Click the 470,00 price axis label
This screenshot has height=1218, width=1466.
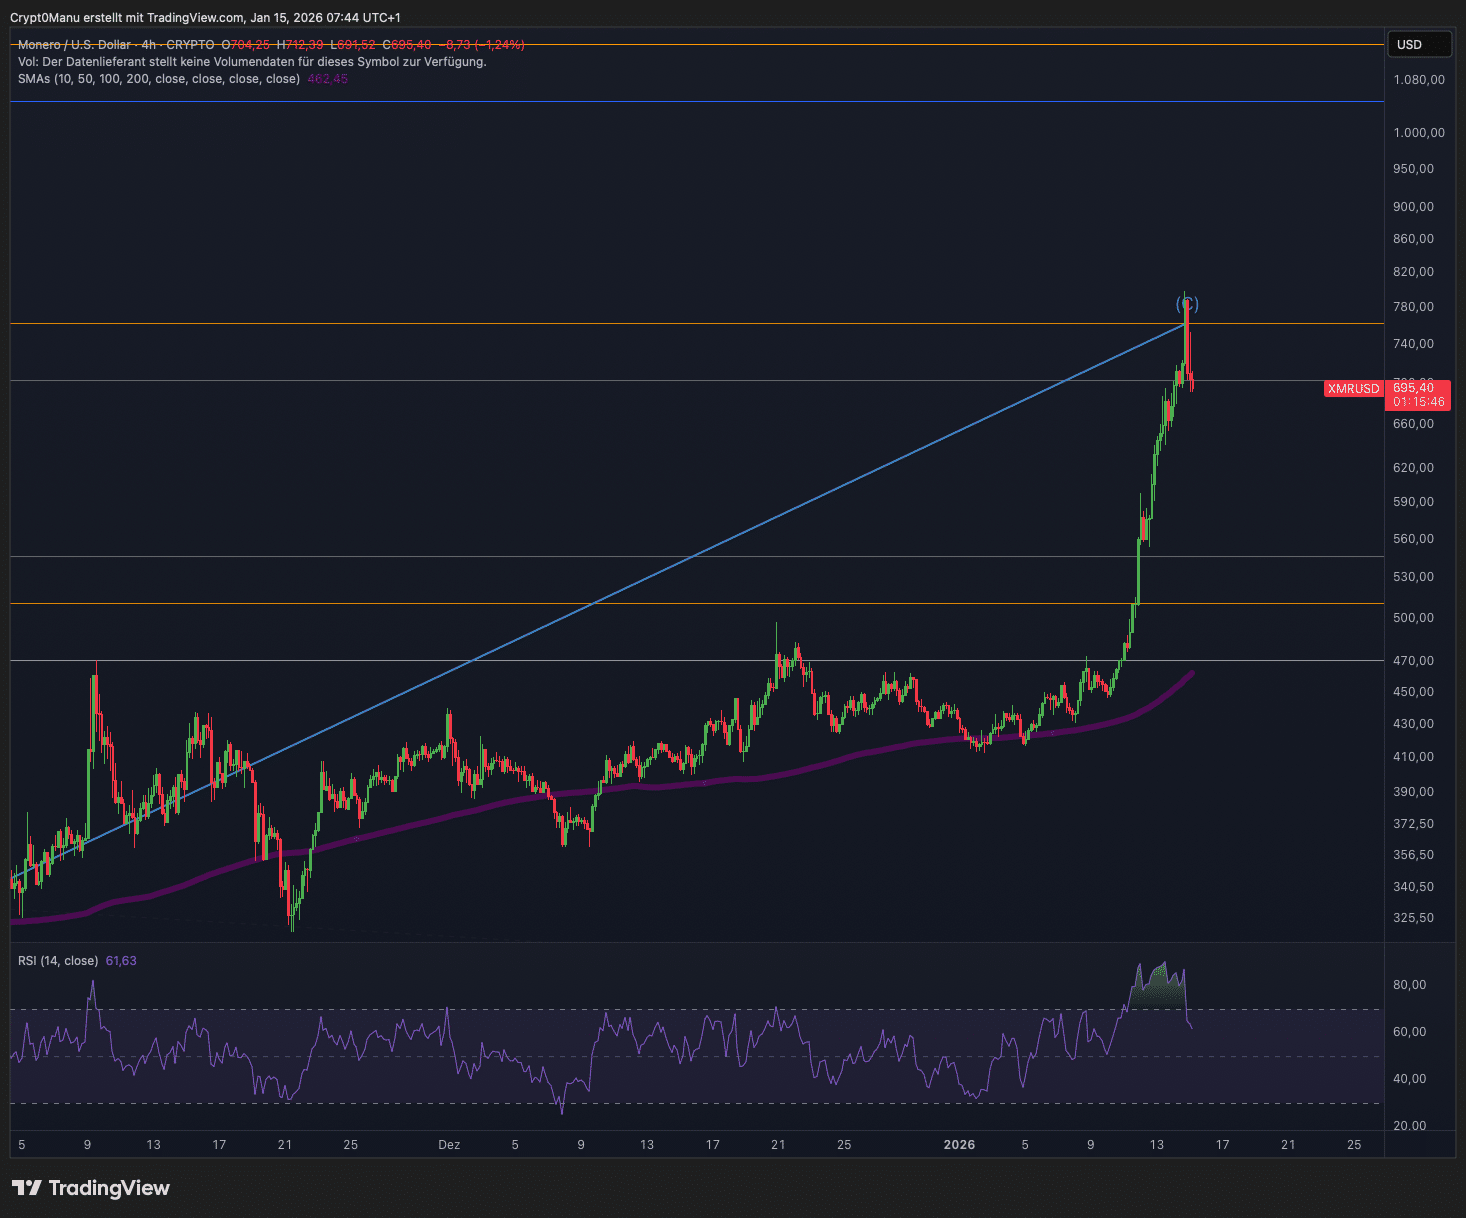(1413, 661)
